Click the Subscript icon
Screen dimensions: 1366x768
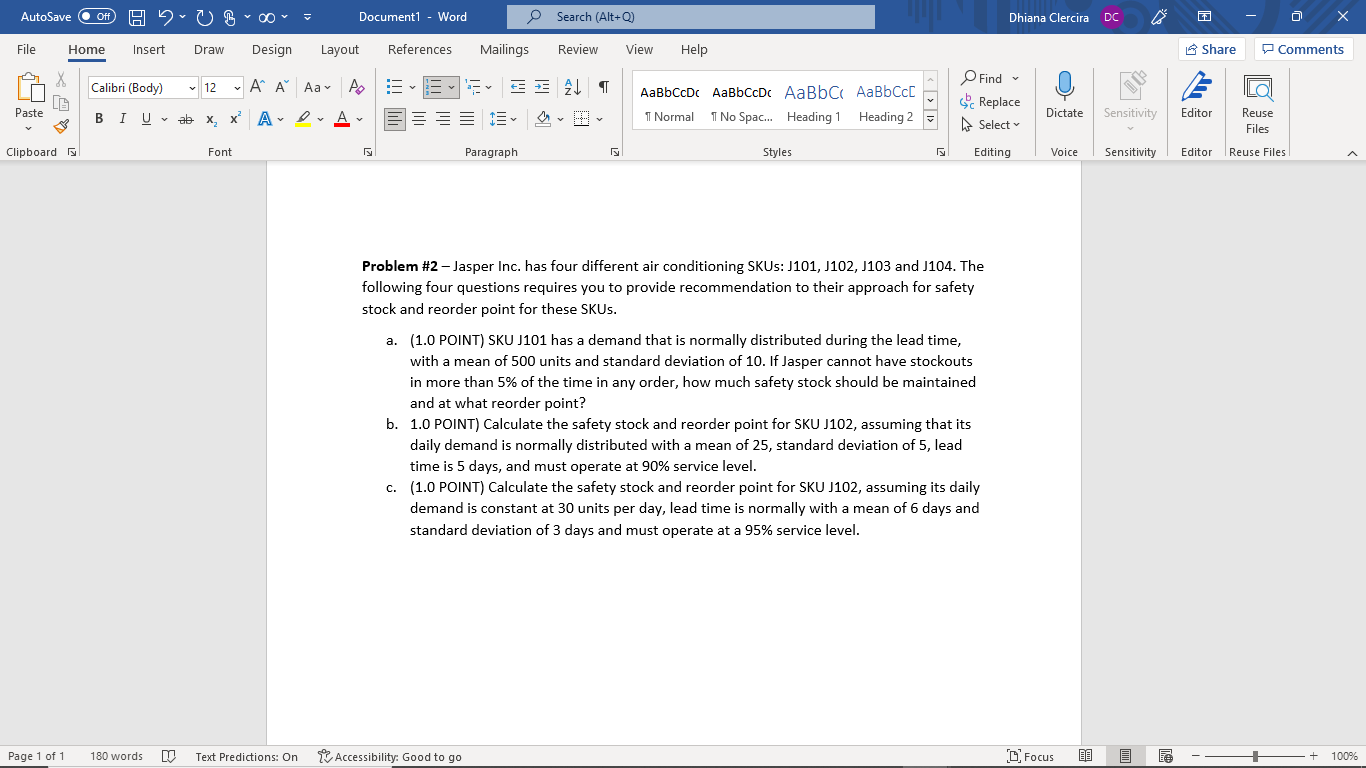pyautogui.click(x=210, y=119)
